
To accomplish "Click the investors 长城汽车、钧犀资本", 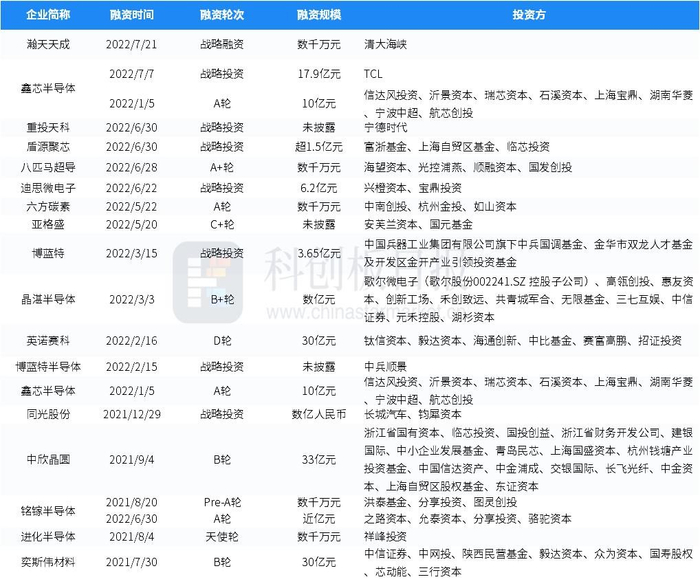I will [x=412, y=414].
